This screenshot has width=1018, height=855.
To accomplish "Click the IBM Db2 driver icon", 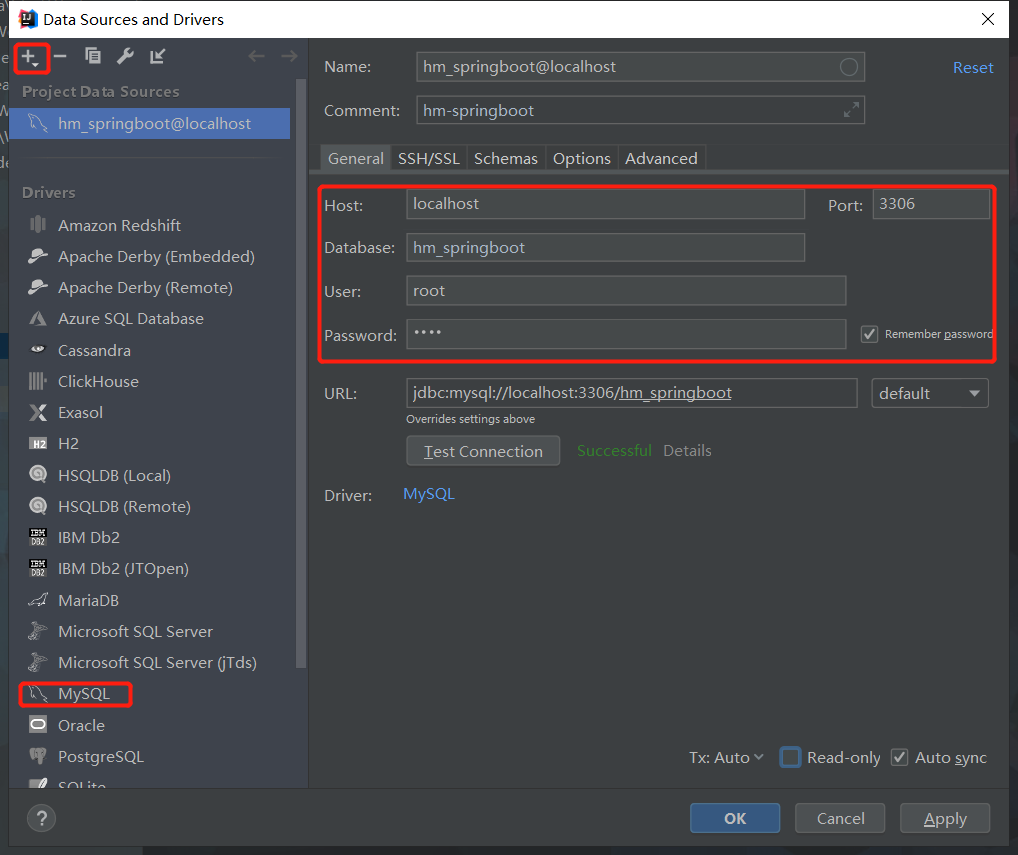I will tap(38, 537).
